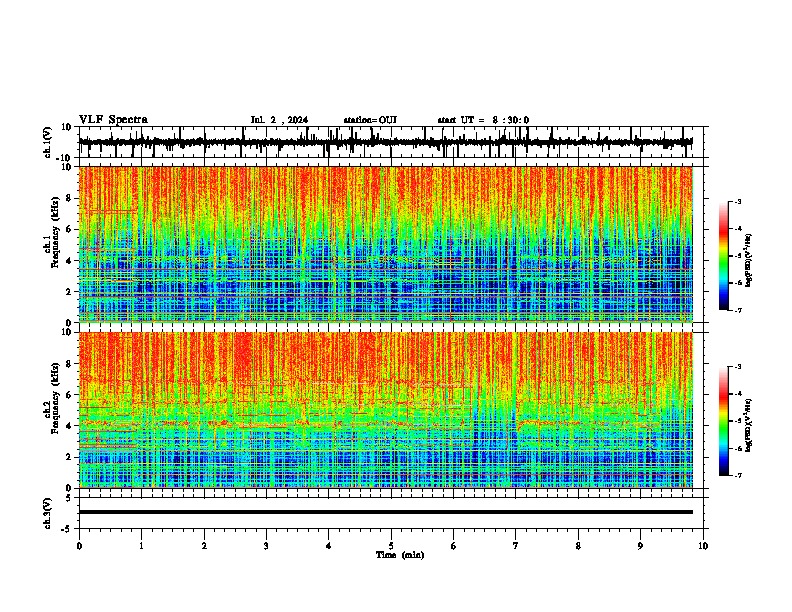Click inside the ch.1 spectrogram panel
Image resolution: width=792 pixels, height=612 pixels.
coord(385,244)
